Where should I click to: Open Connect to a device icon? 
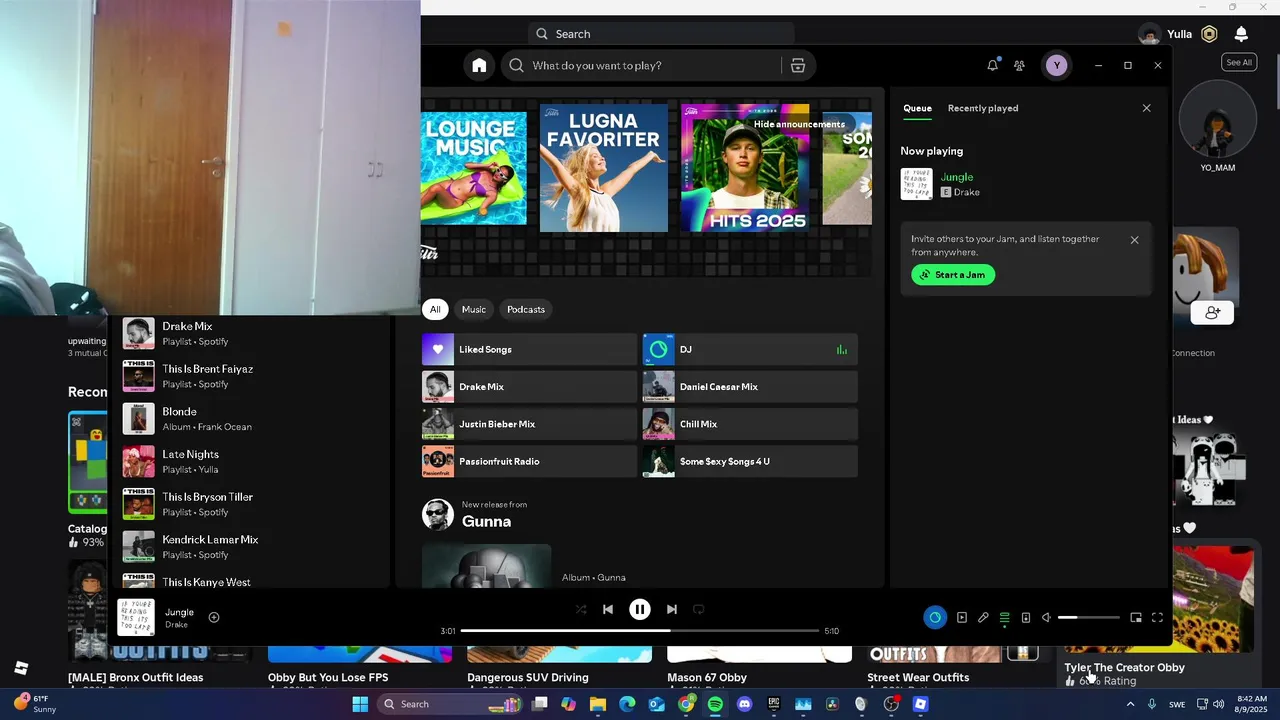pyautogui.click(x=1025, y=617)
